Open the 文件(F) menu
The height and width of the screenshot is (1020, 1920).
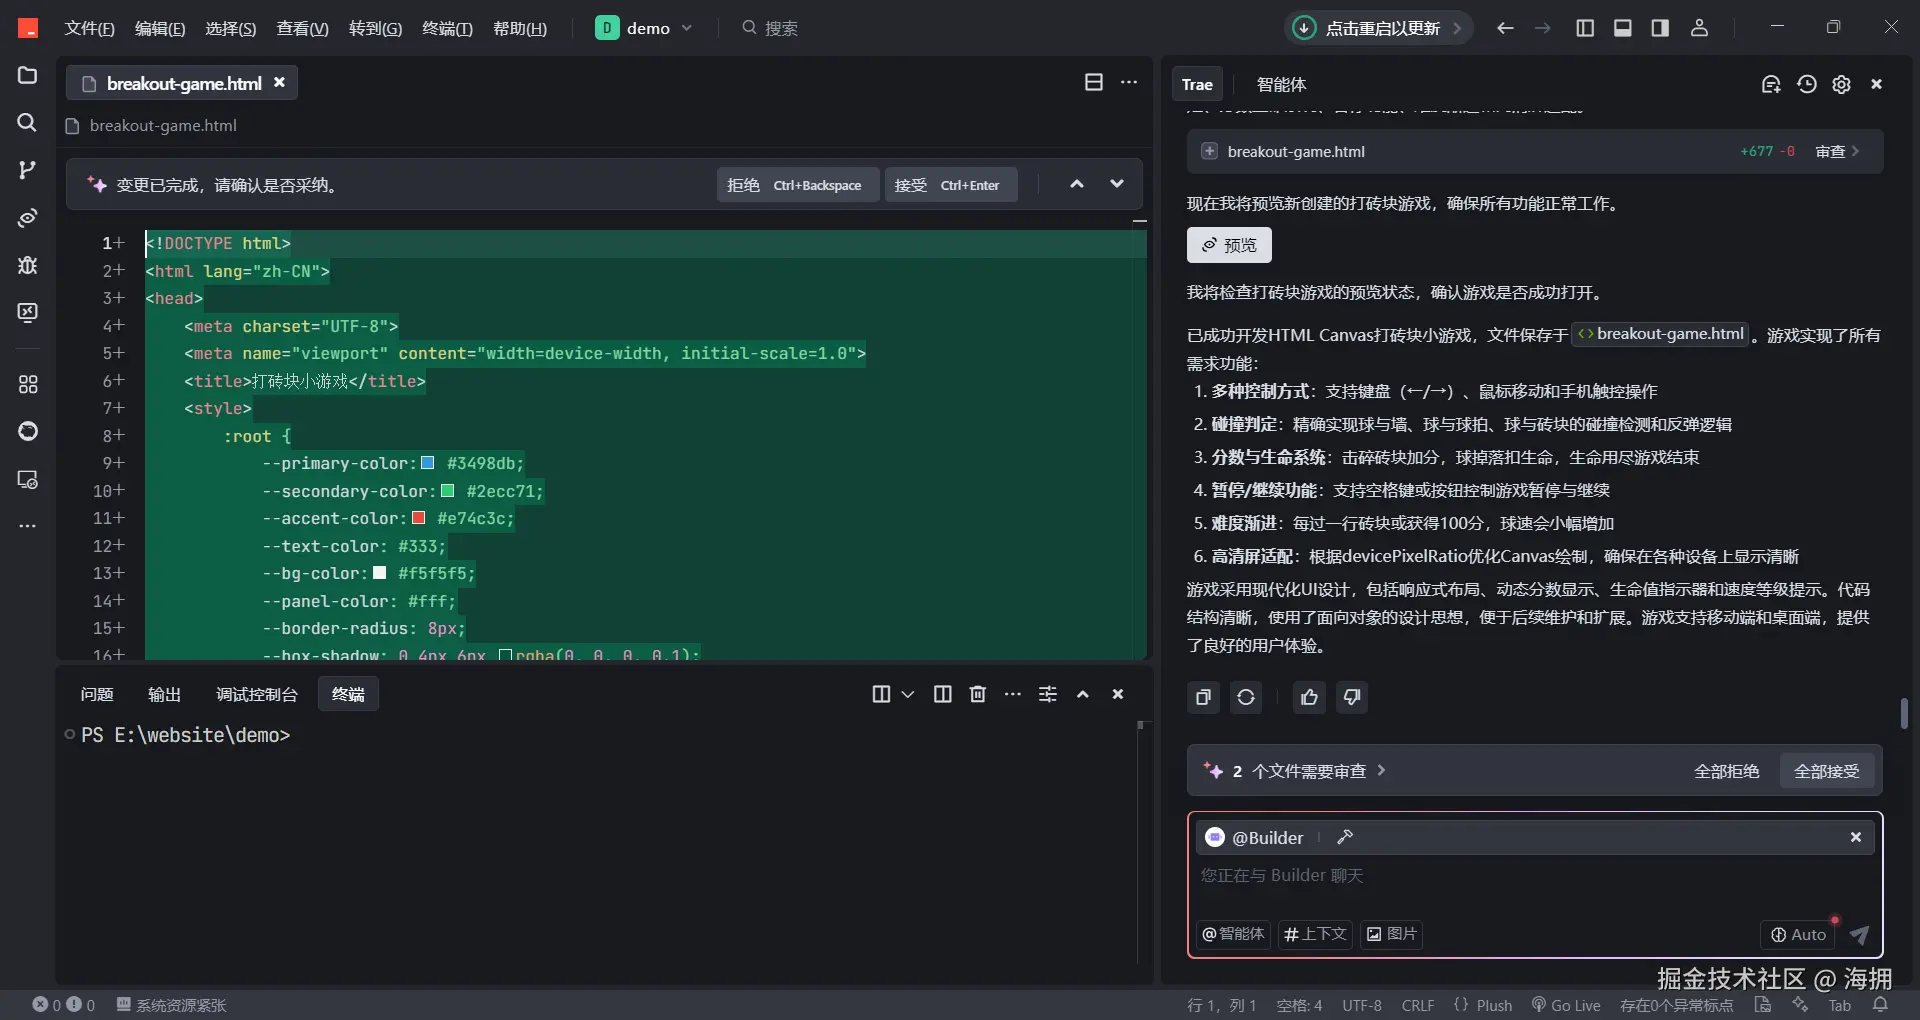click(x=88, y=27)
